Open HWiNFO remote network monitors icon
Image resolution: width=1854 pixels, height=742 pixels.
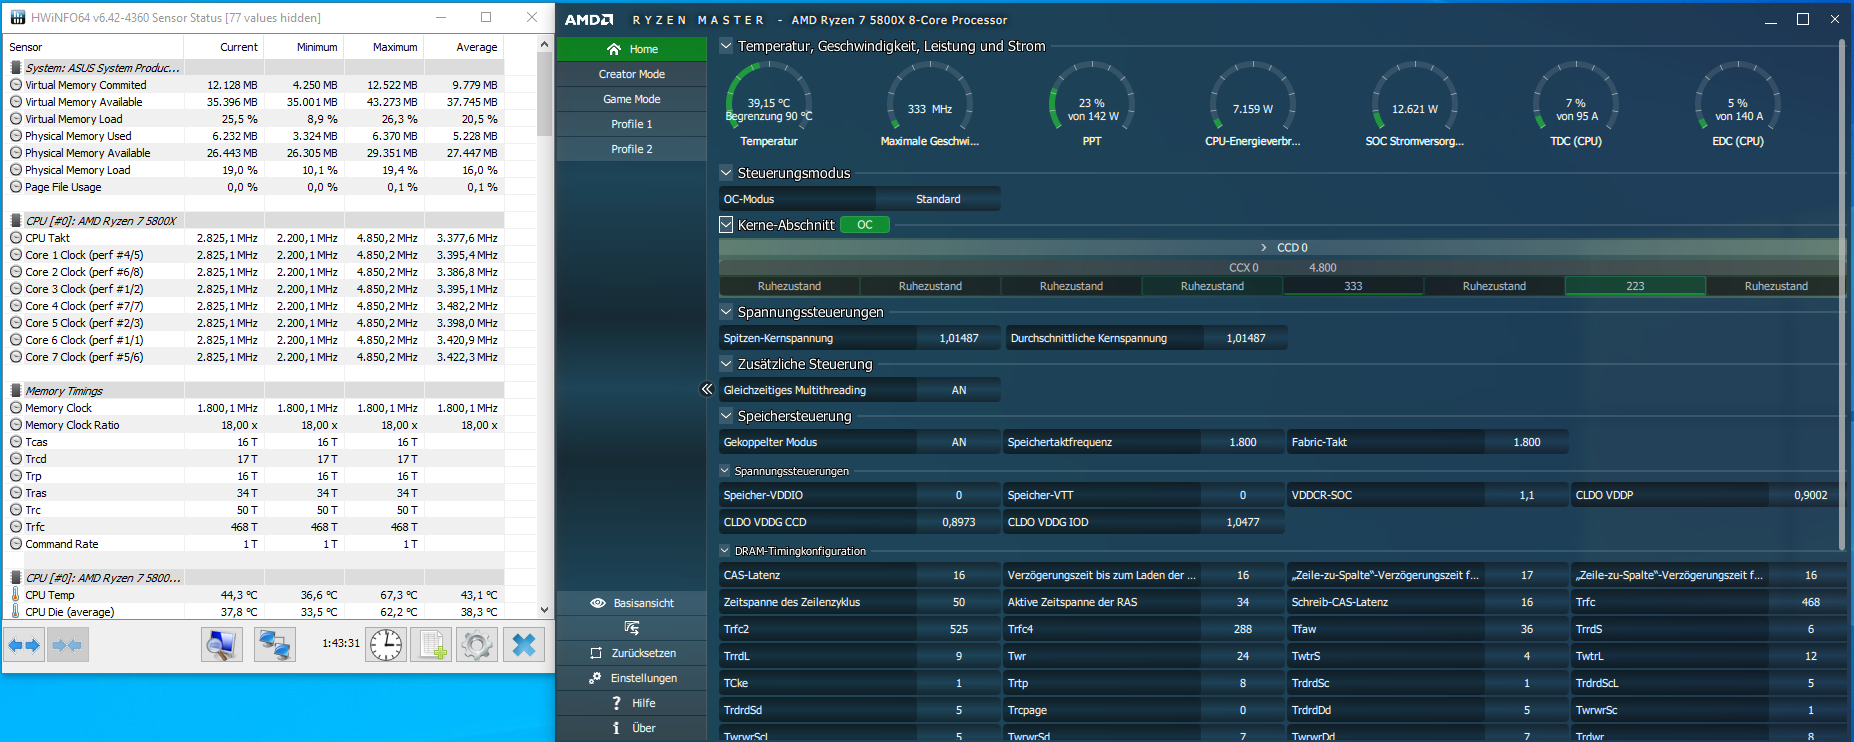point(274,645)
